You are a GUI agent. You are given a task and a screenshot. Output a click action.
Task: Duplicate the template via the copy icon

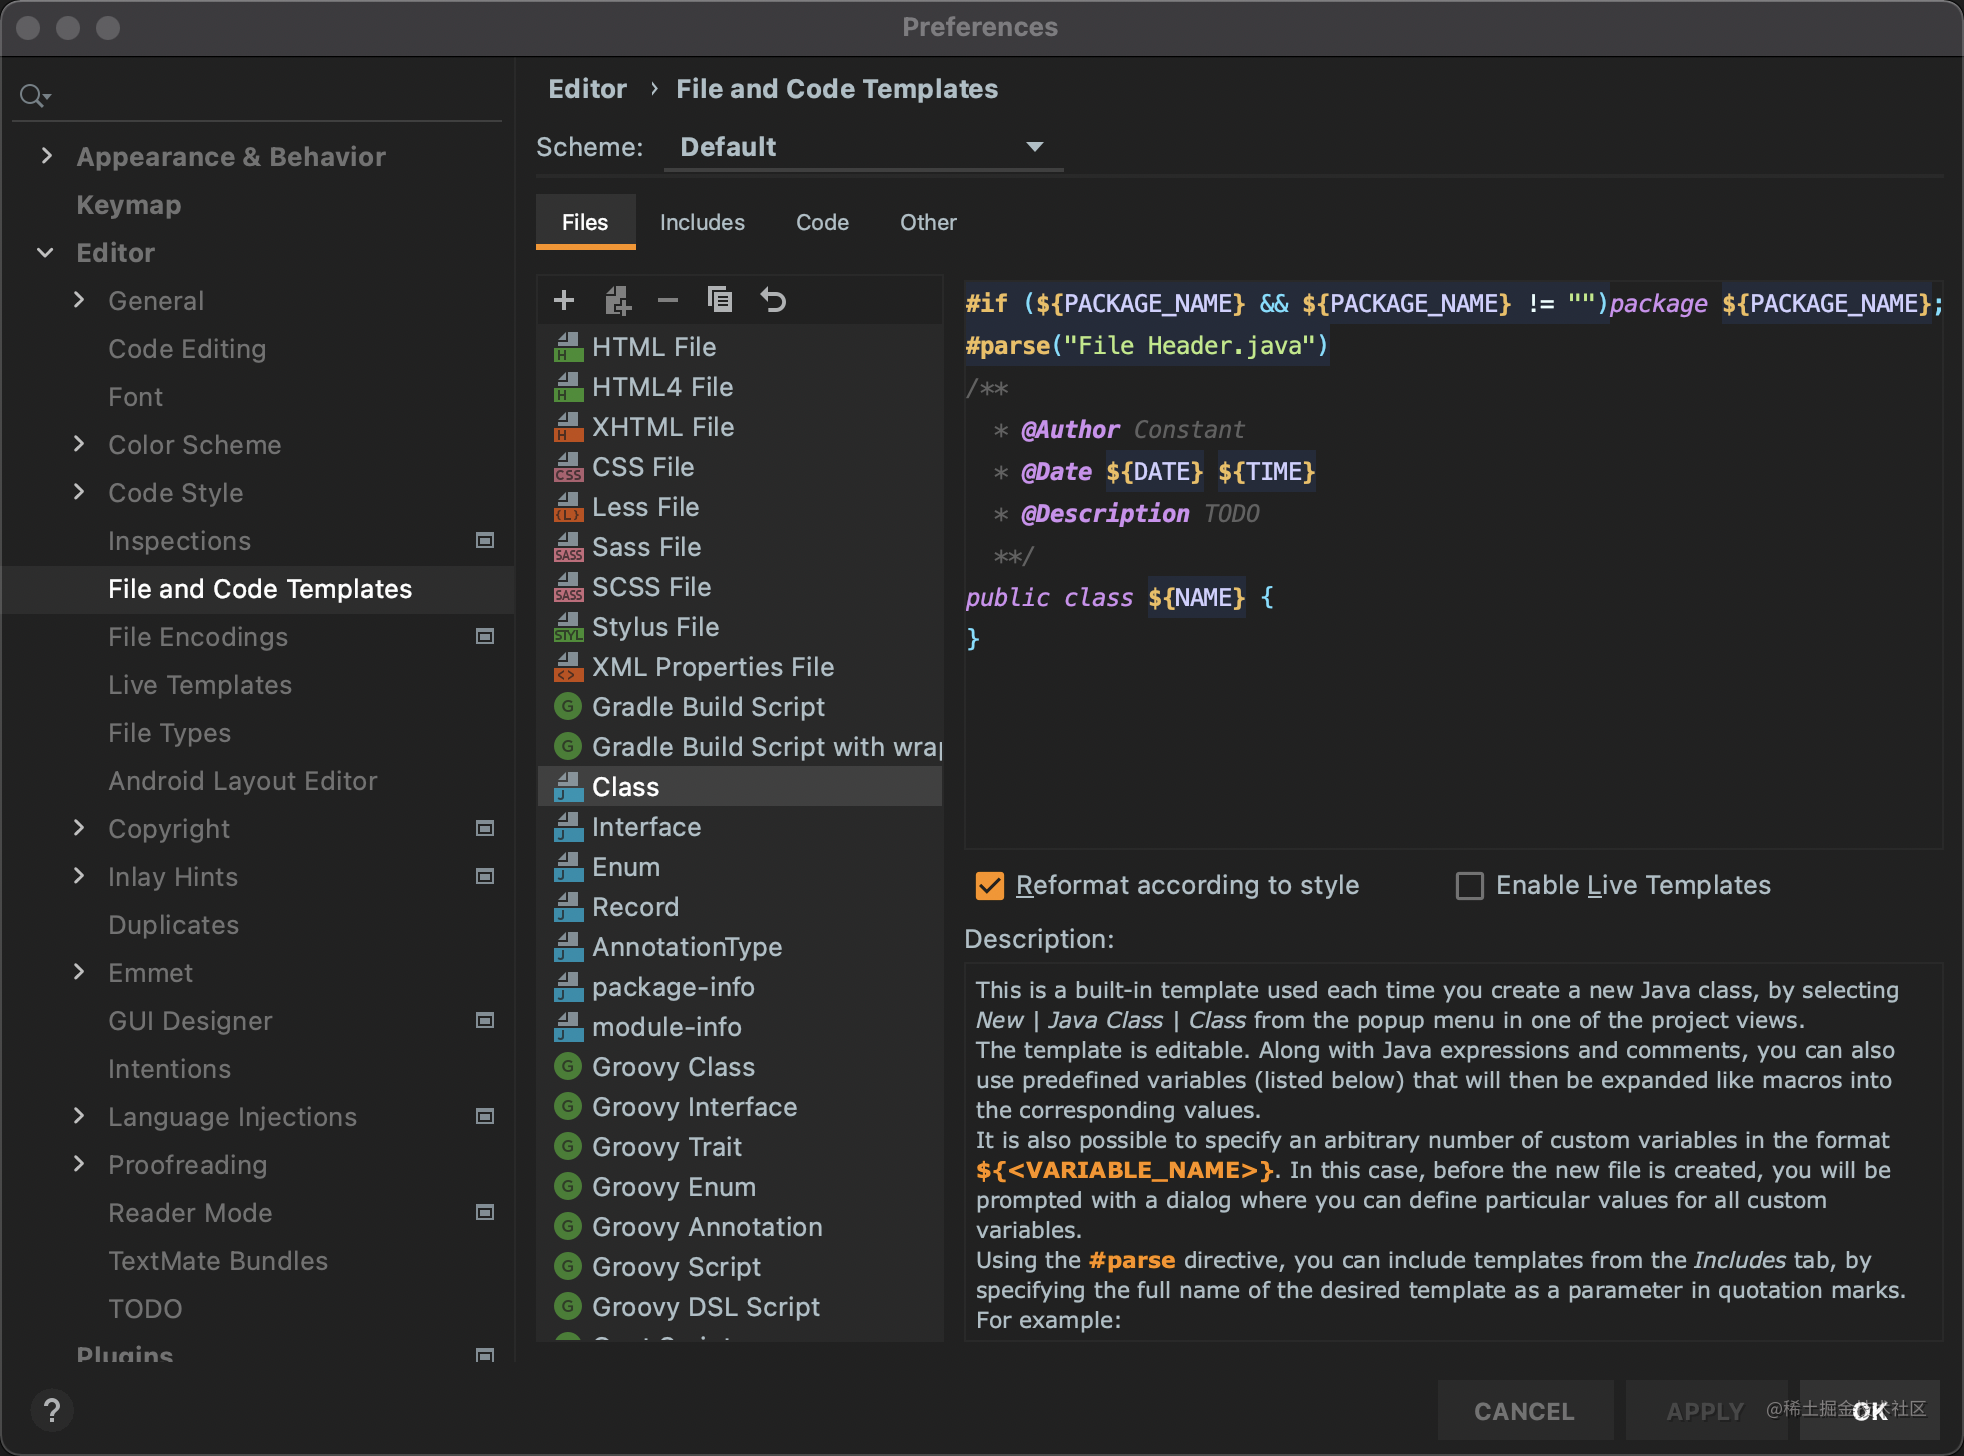tap(720, 299)
